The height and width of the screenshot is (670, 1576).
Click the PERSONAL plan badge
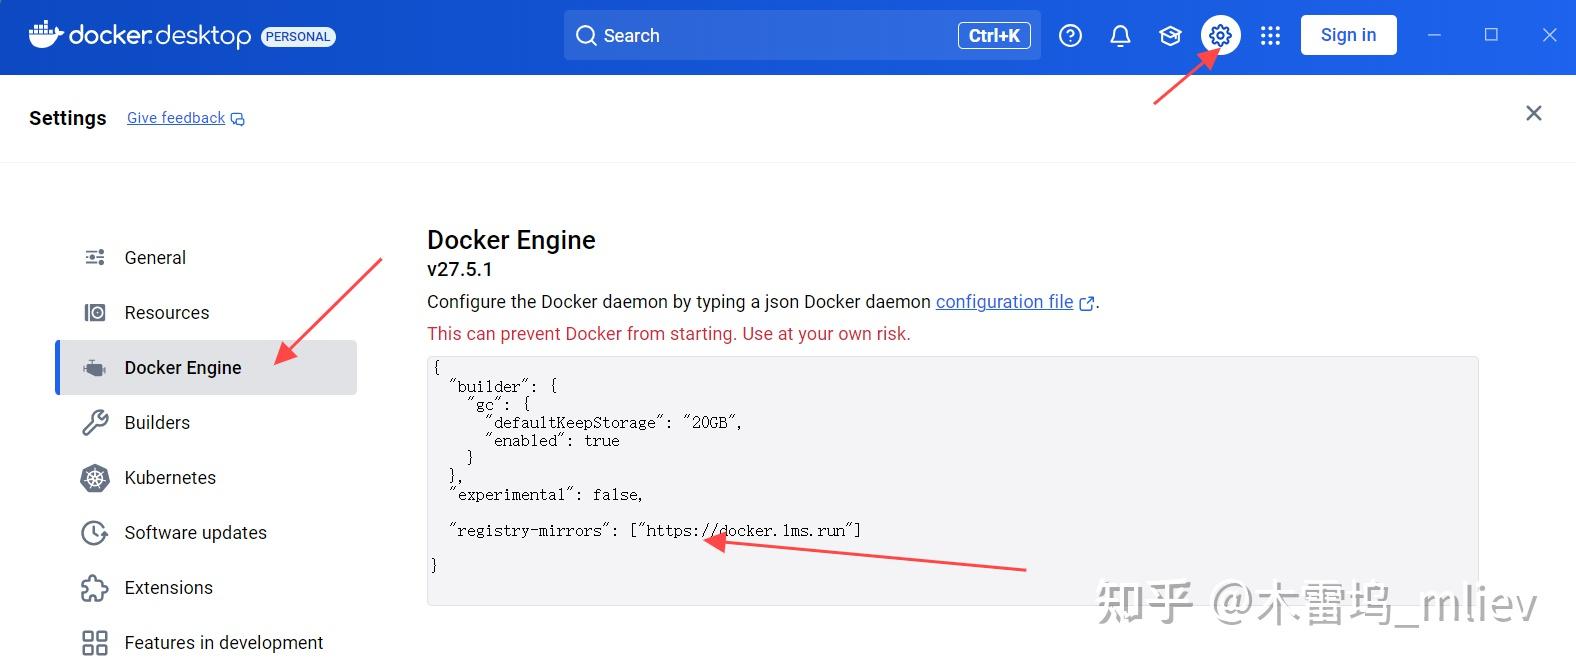298,37
